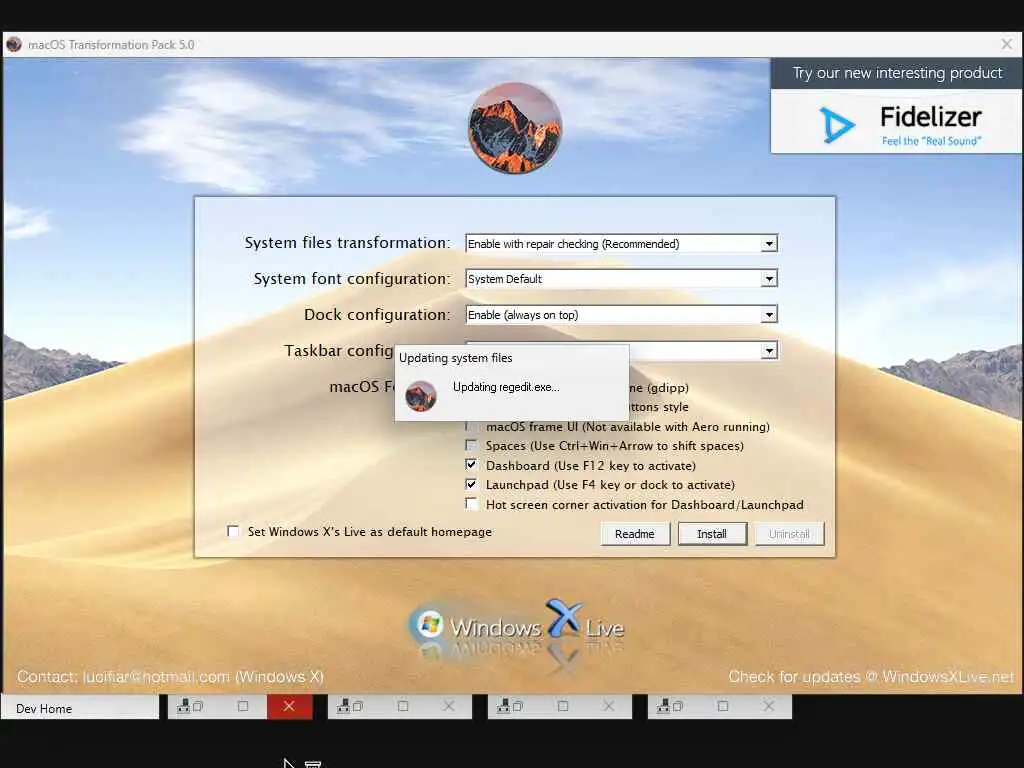Click the "Updating system files" popup title

(x=456, y=358)
